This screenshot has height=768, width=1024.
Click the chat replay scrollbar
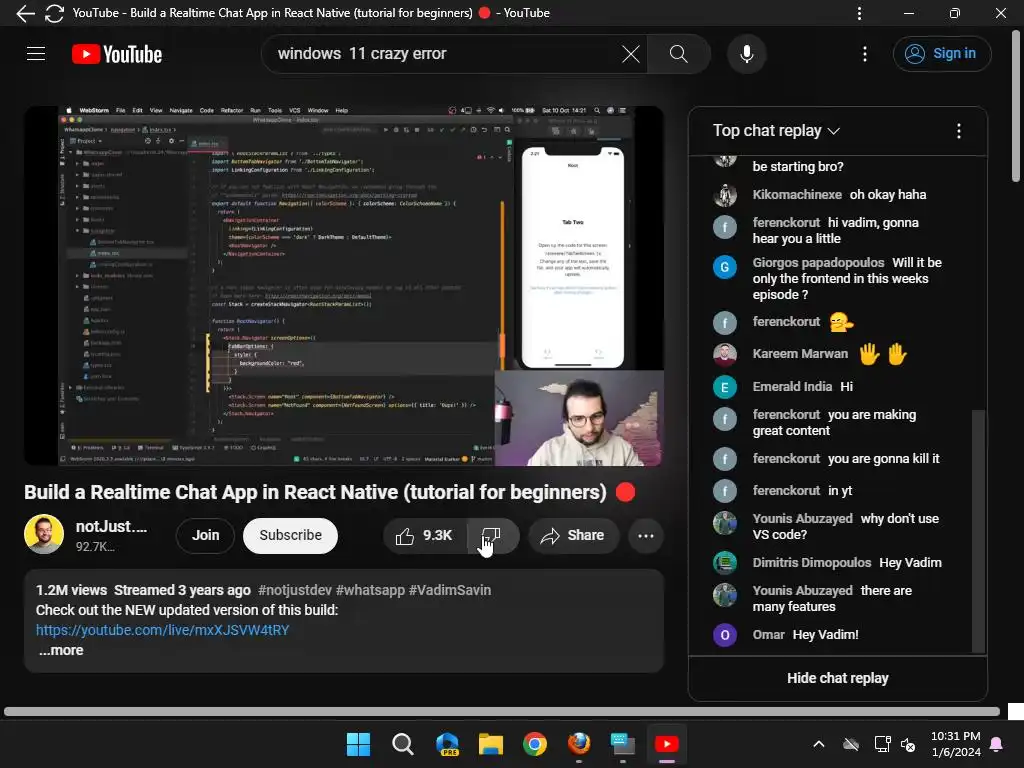coord(978,531)
